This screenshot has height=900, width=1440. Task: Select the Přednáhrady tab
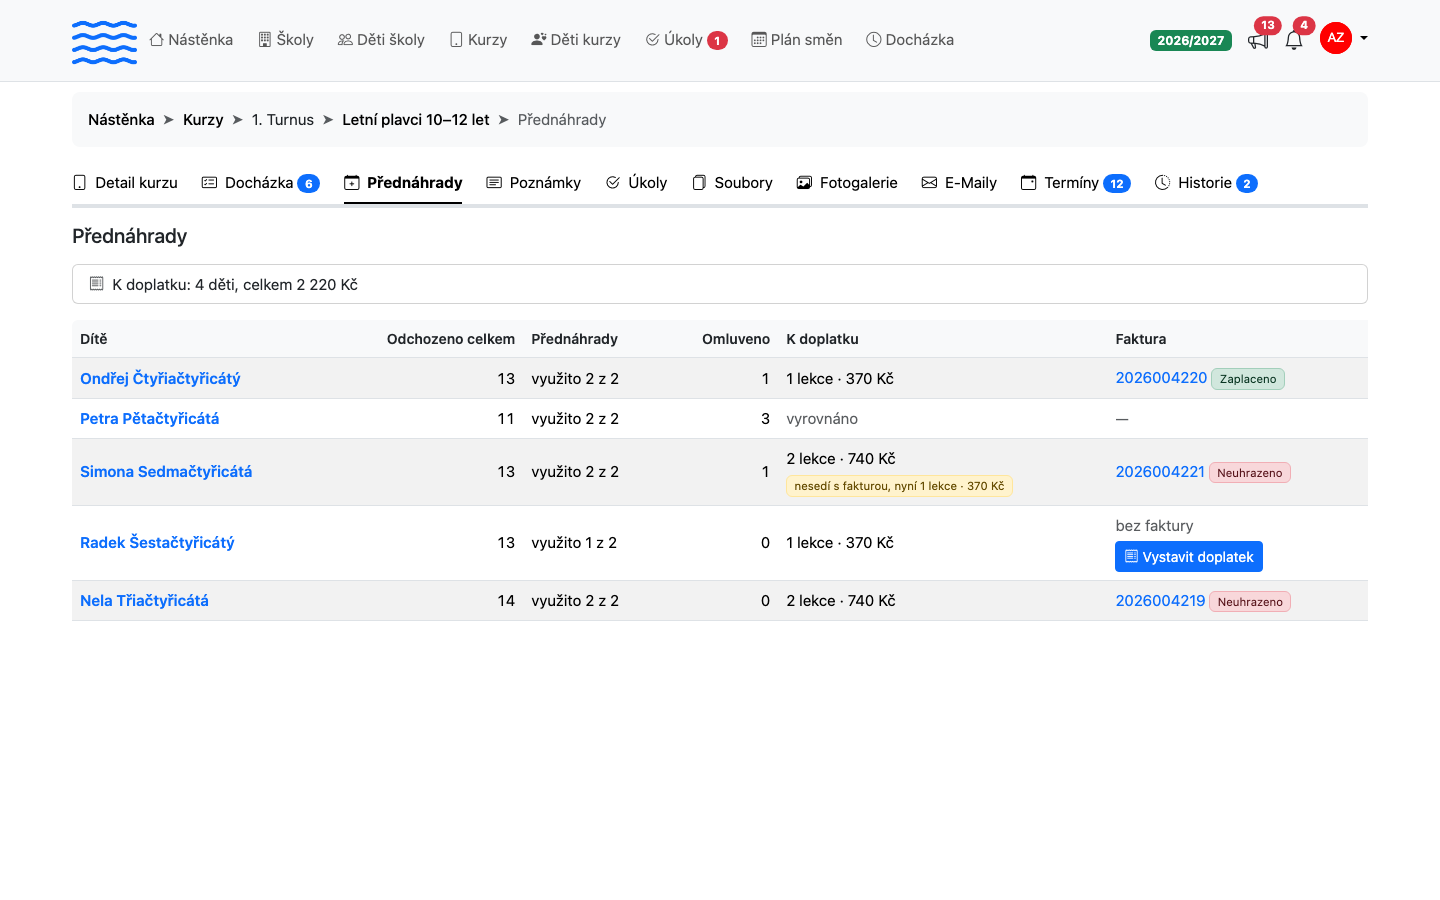403,183
